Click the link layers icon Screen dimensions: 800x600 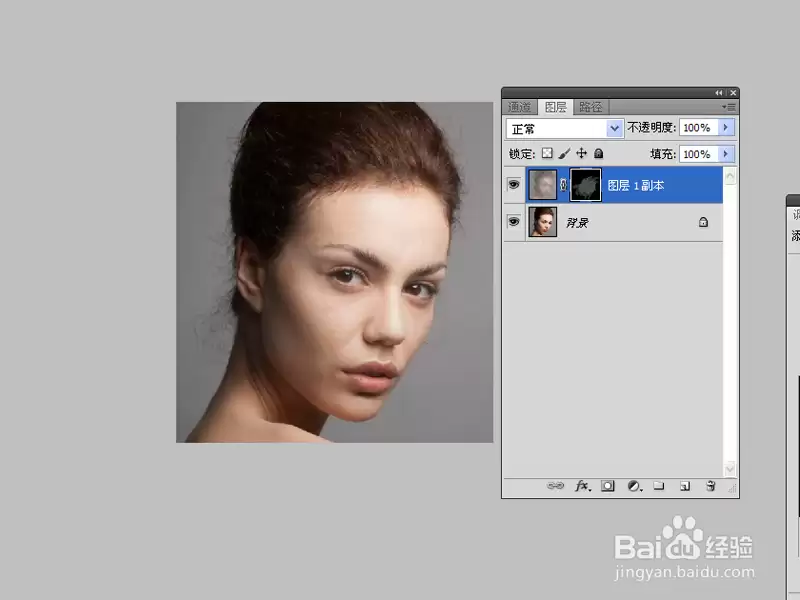click(555, 485)
